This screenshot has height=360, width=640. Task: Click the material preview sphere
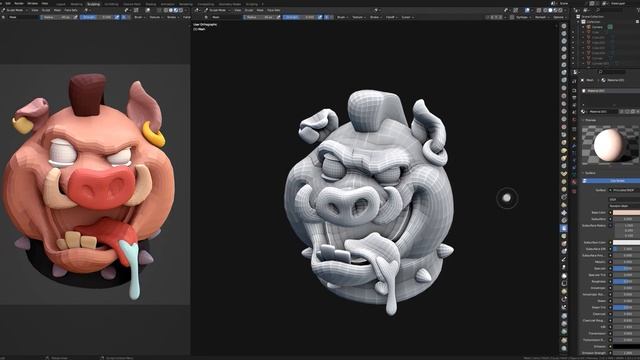click(609, 144)
